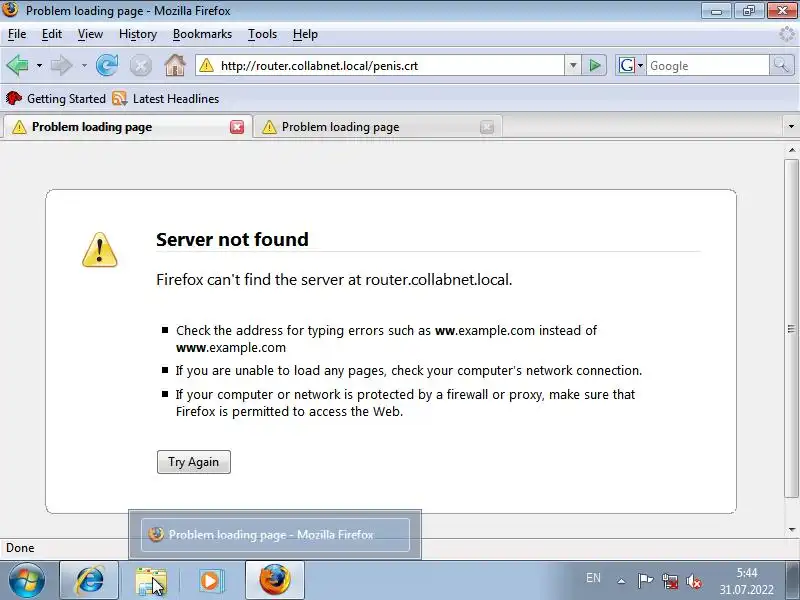
Task: Click the warning site icon in address bar
Action: point(207,65)
